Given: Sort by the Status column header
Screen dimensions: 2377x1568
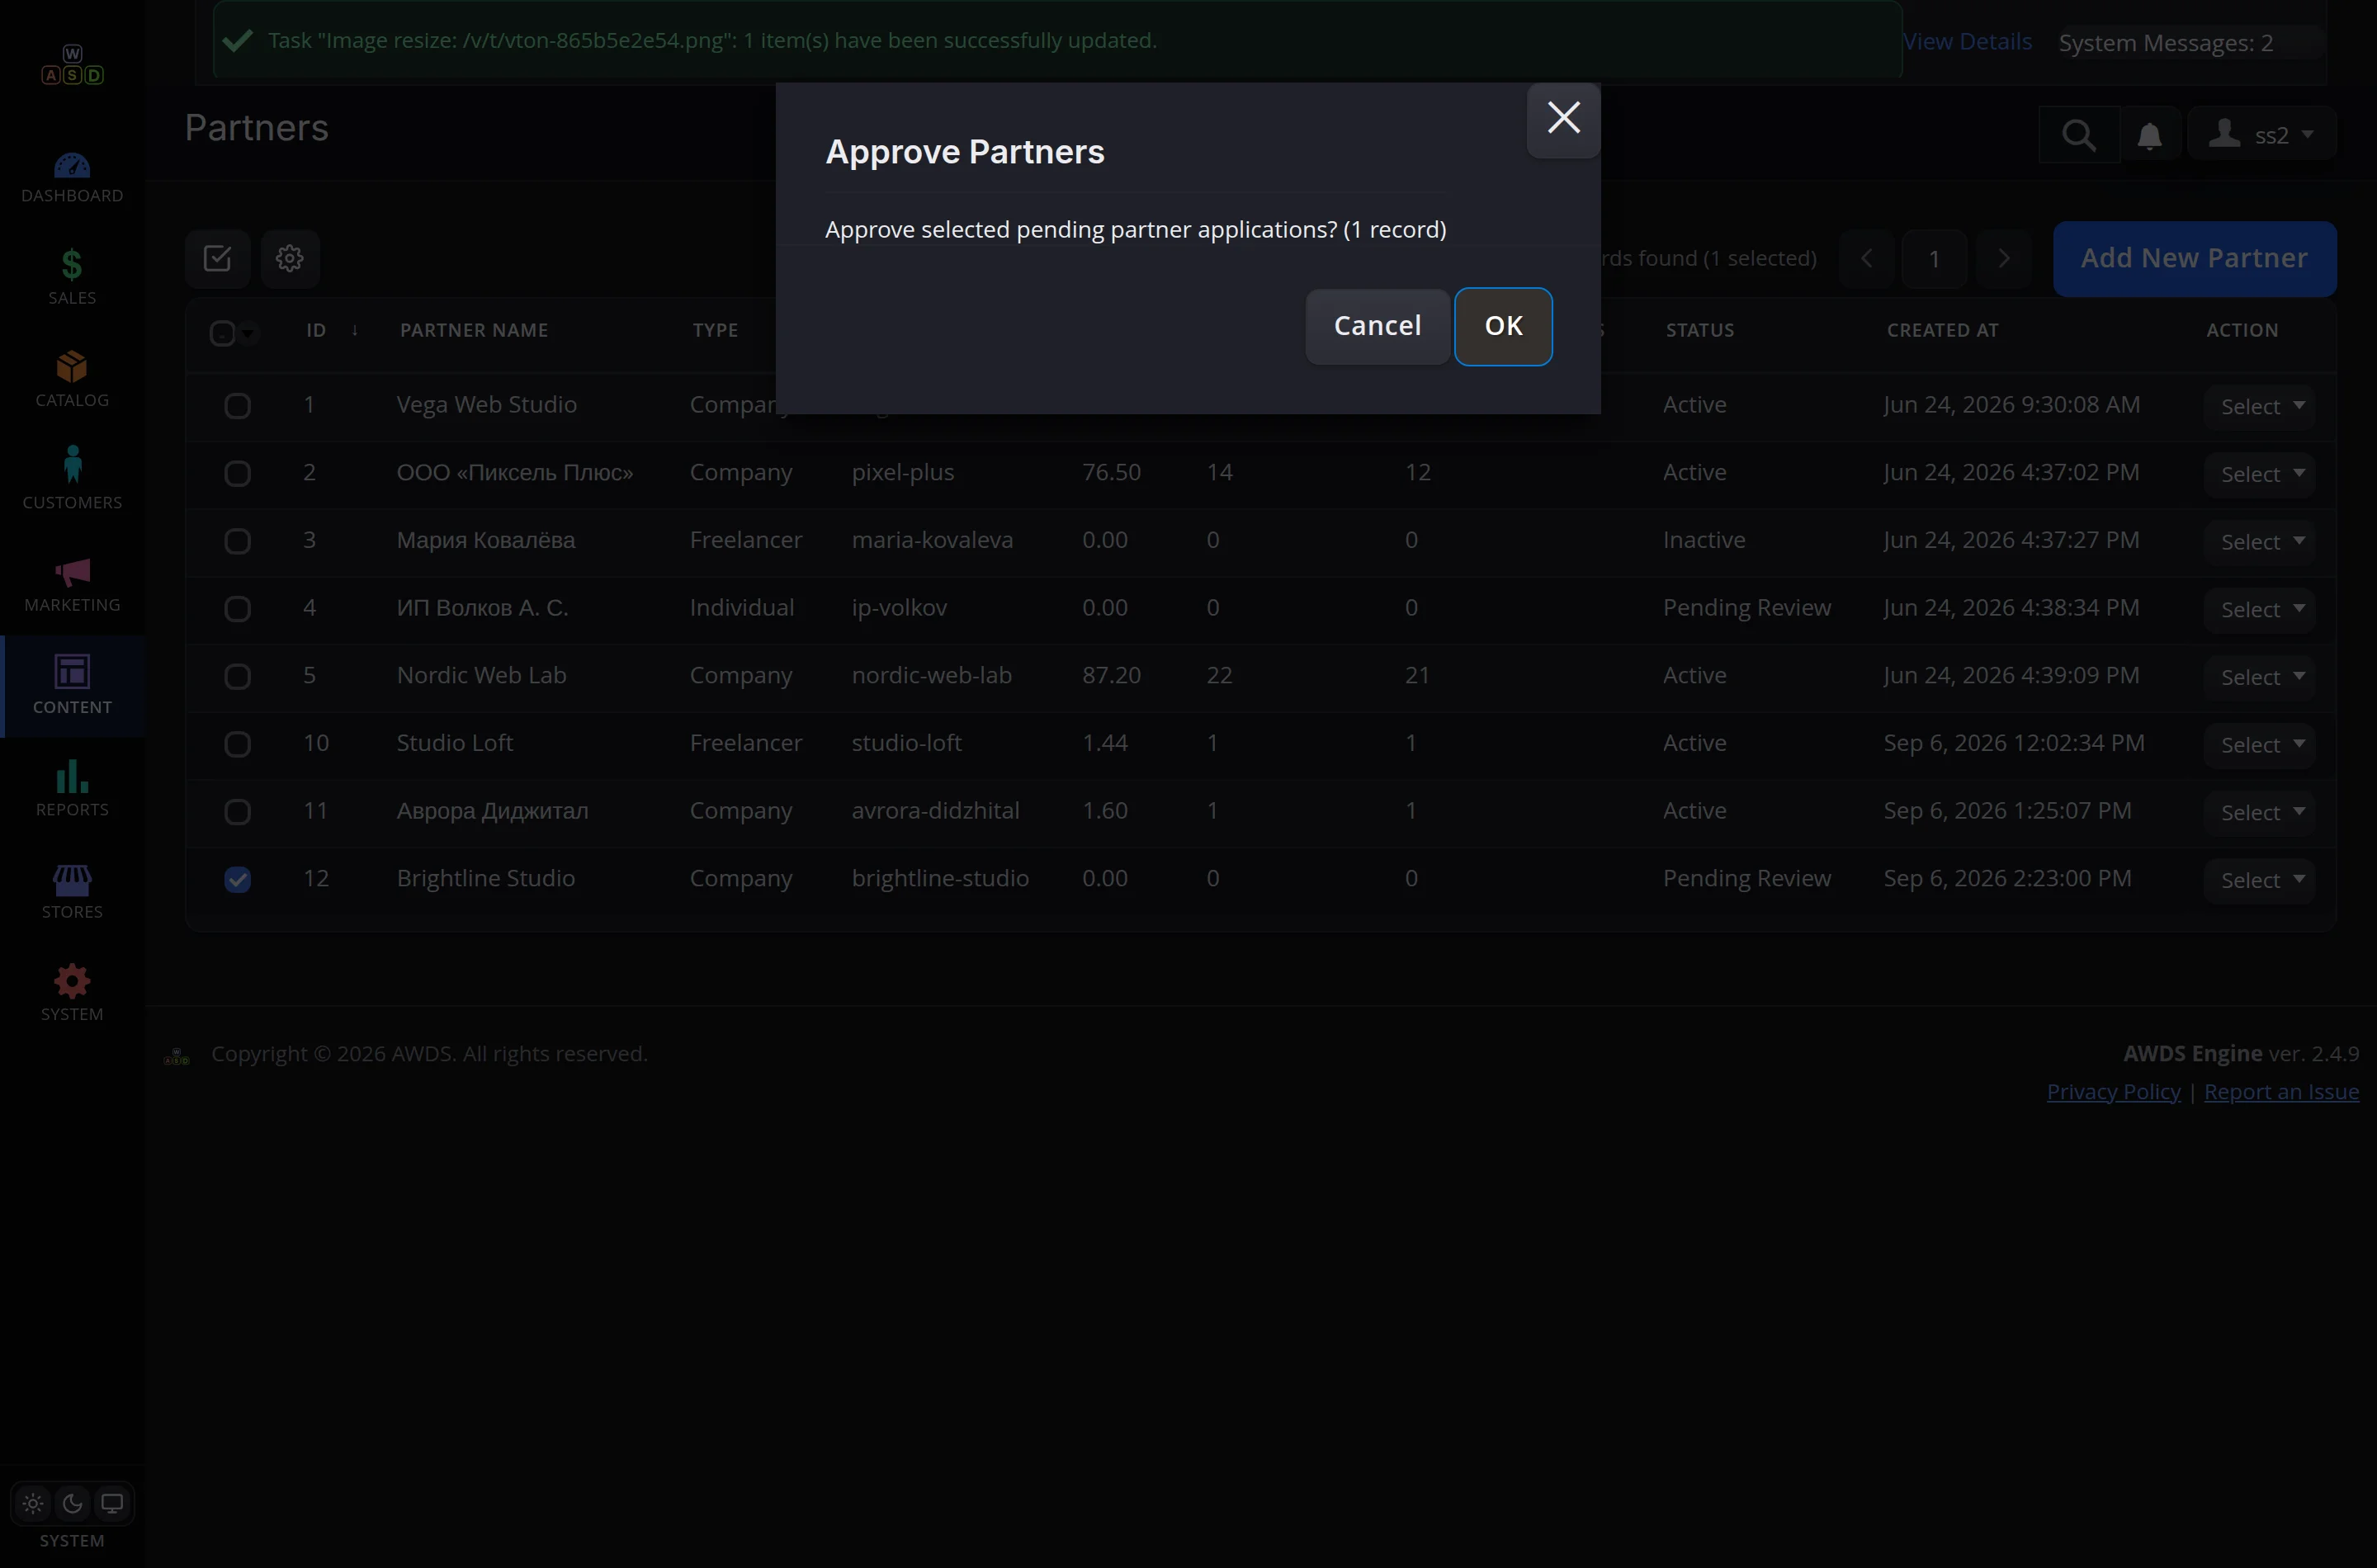Looking at the screenshot, I should (1700, 330).
